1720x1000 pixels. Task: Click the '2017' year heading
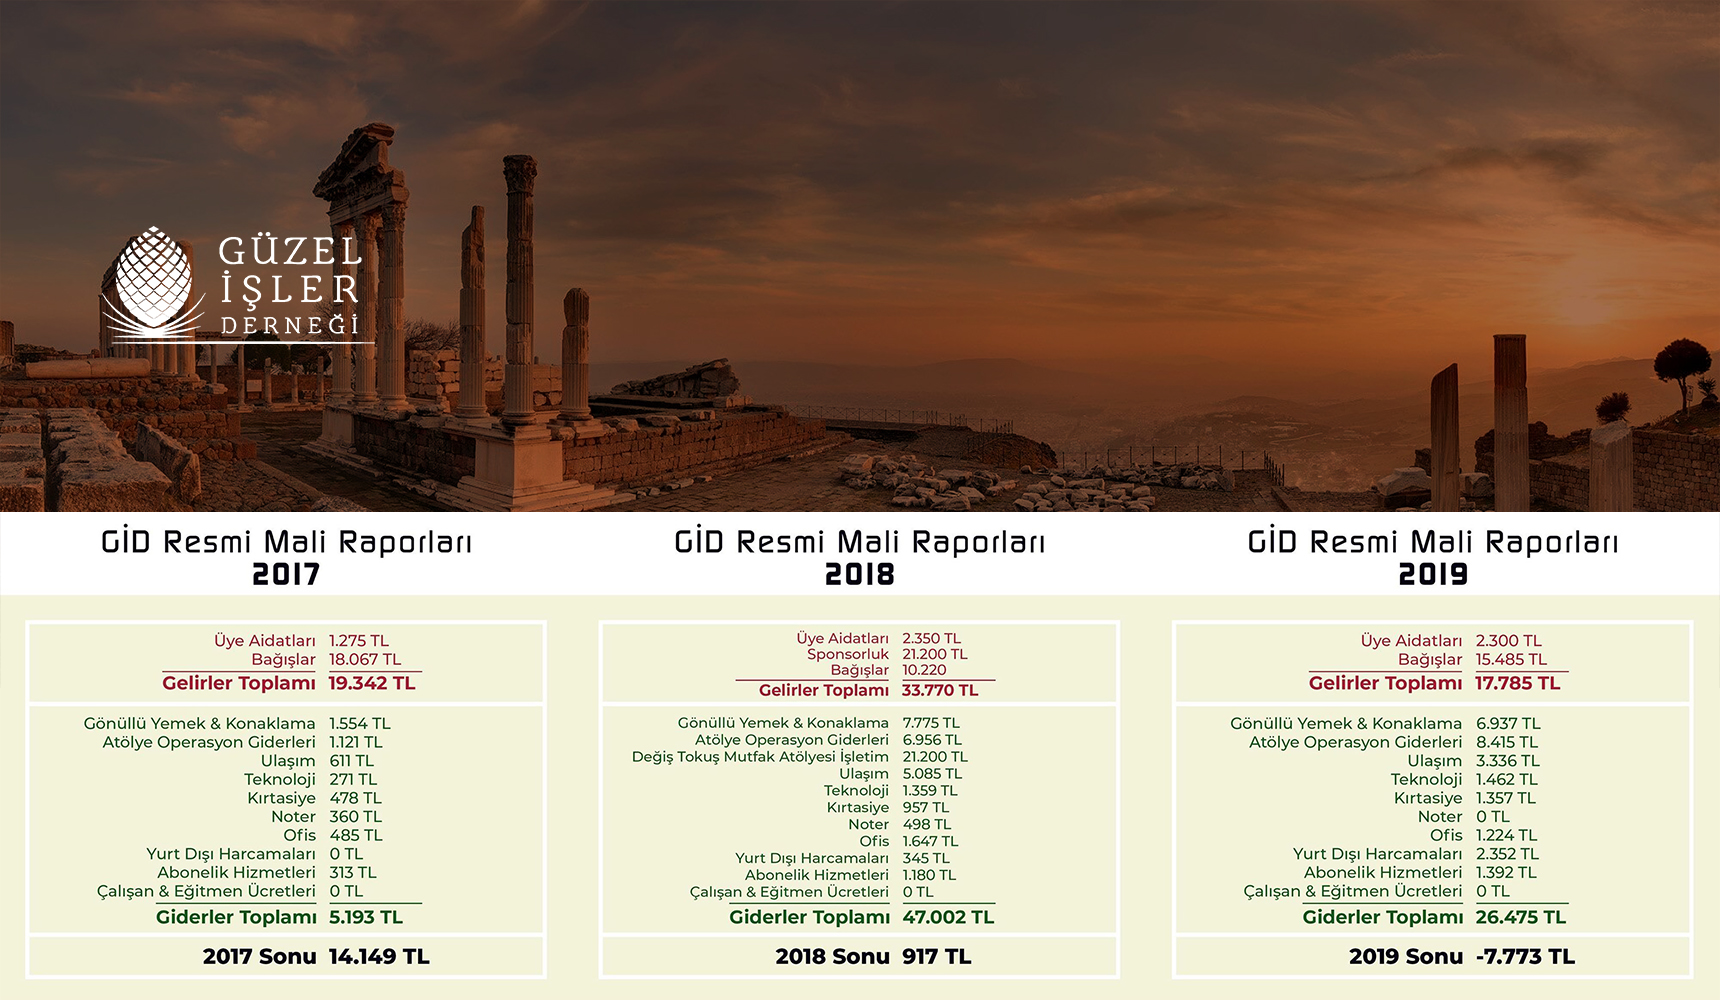click(286, 575)
